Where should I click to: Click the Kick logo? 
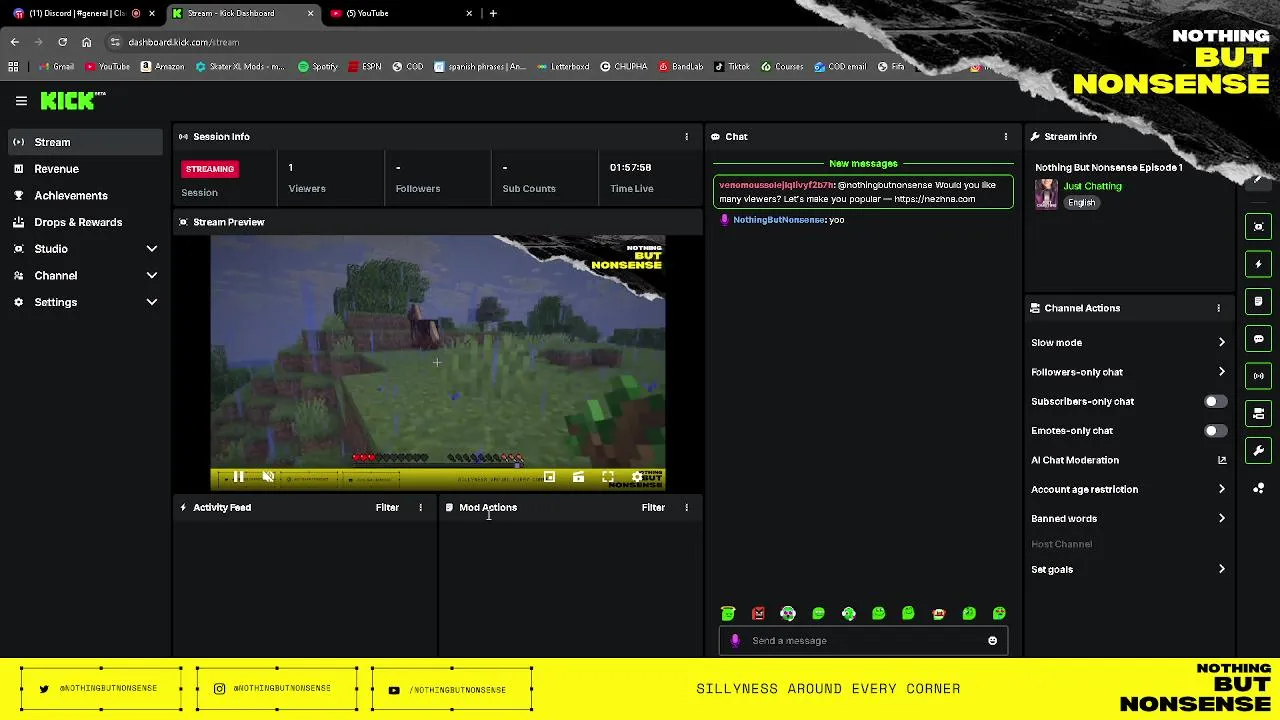point(72,100)
